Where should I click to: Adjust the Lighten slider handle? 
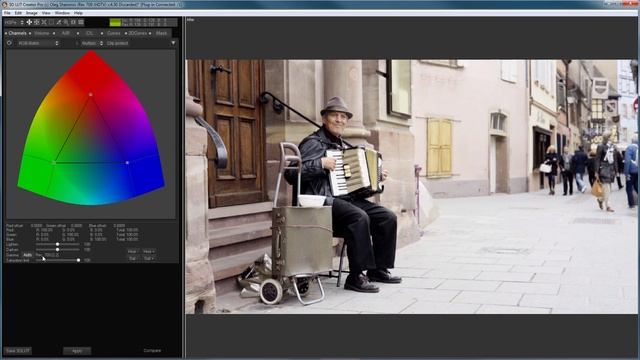[x=58, y=244]
